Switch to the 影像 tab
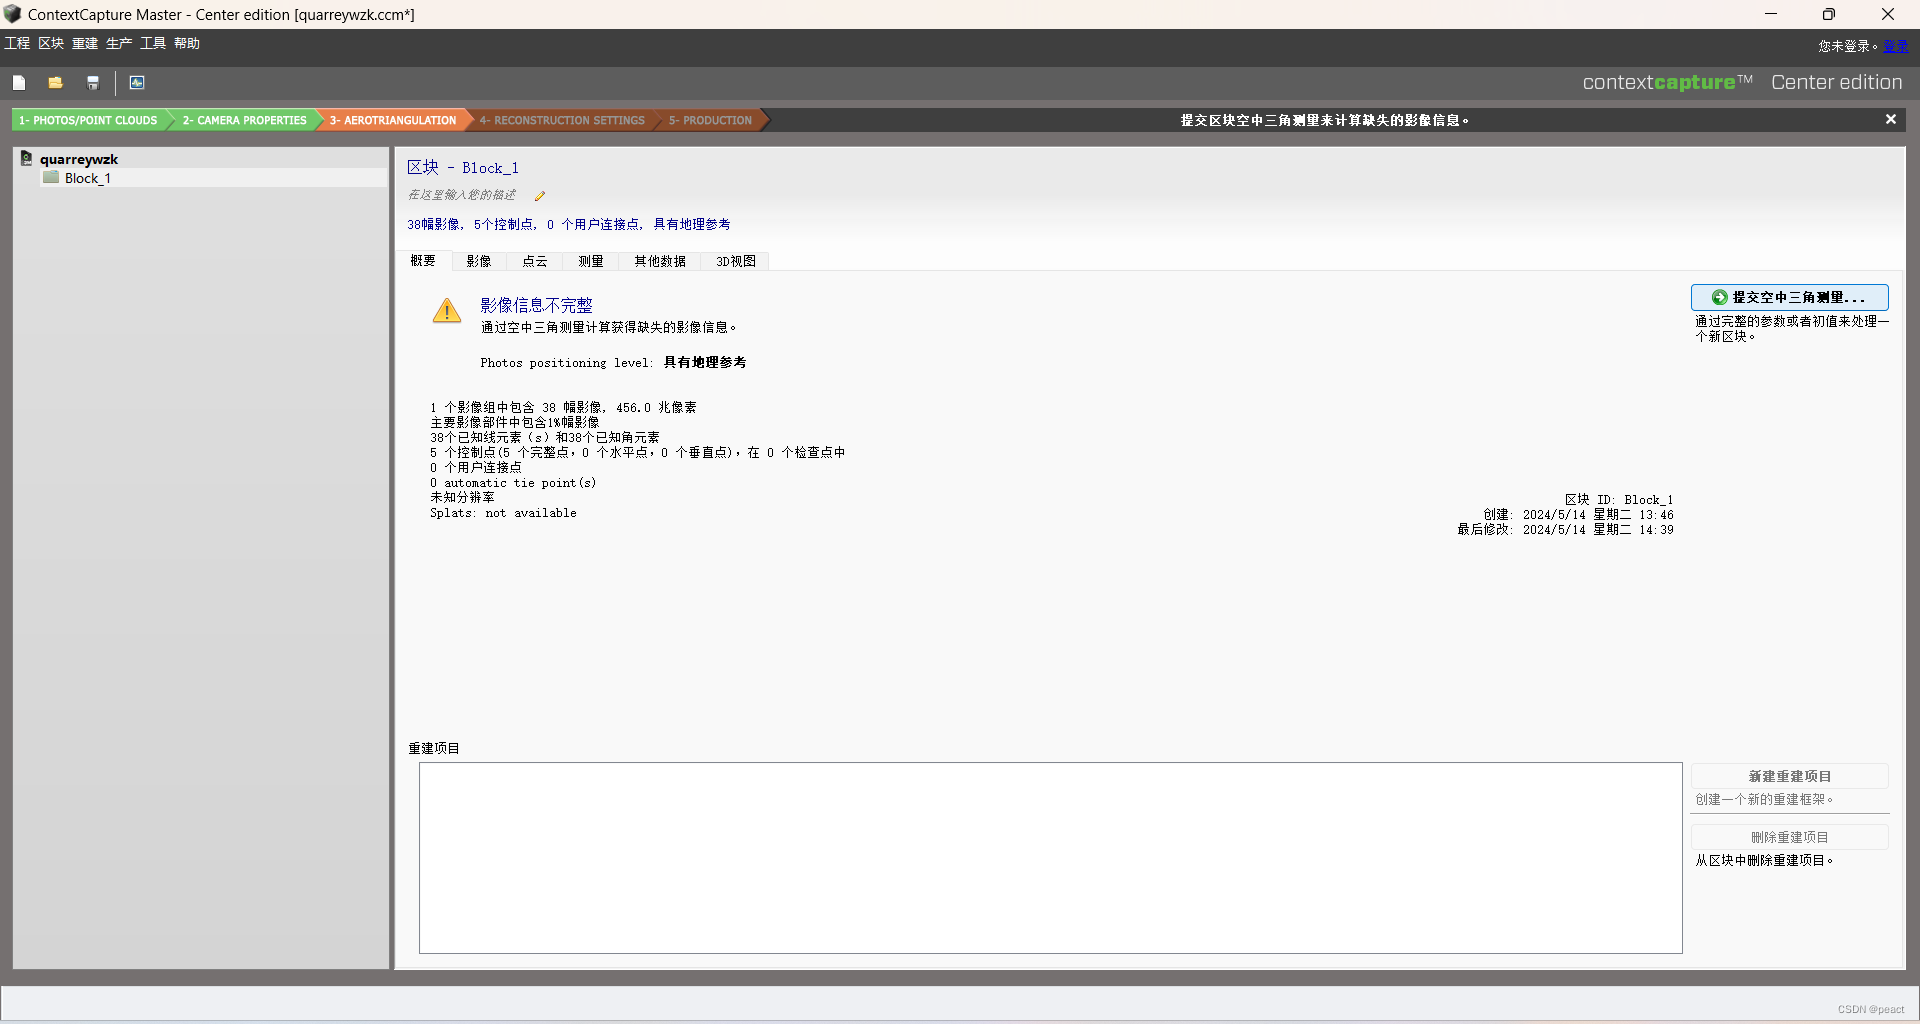 coord(478,261)
